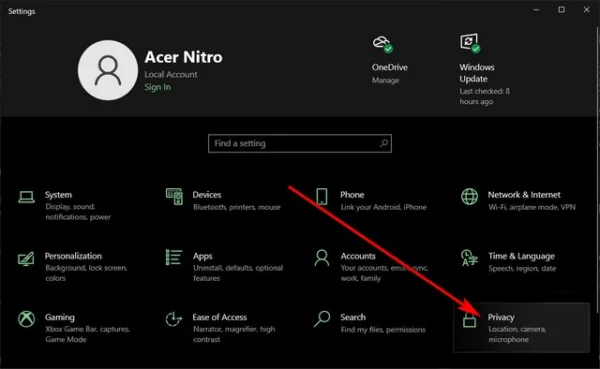
Task: Click 'Narrator, magnifier, high contrast' description
Action: [234, 334]
